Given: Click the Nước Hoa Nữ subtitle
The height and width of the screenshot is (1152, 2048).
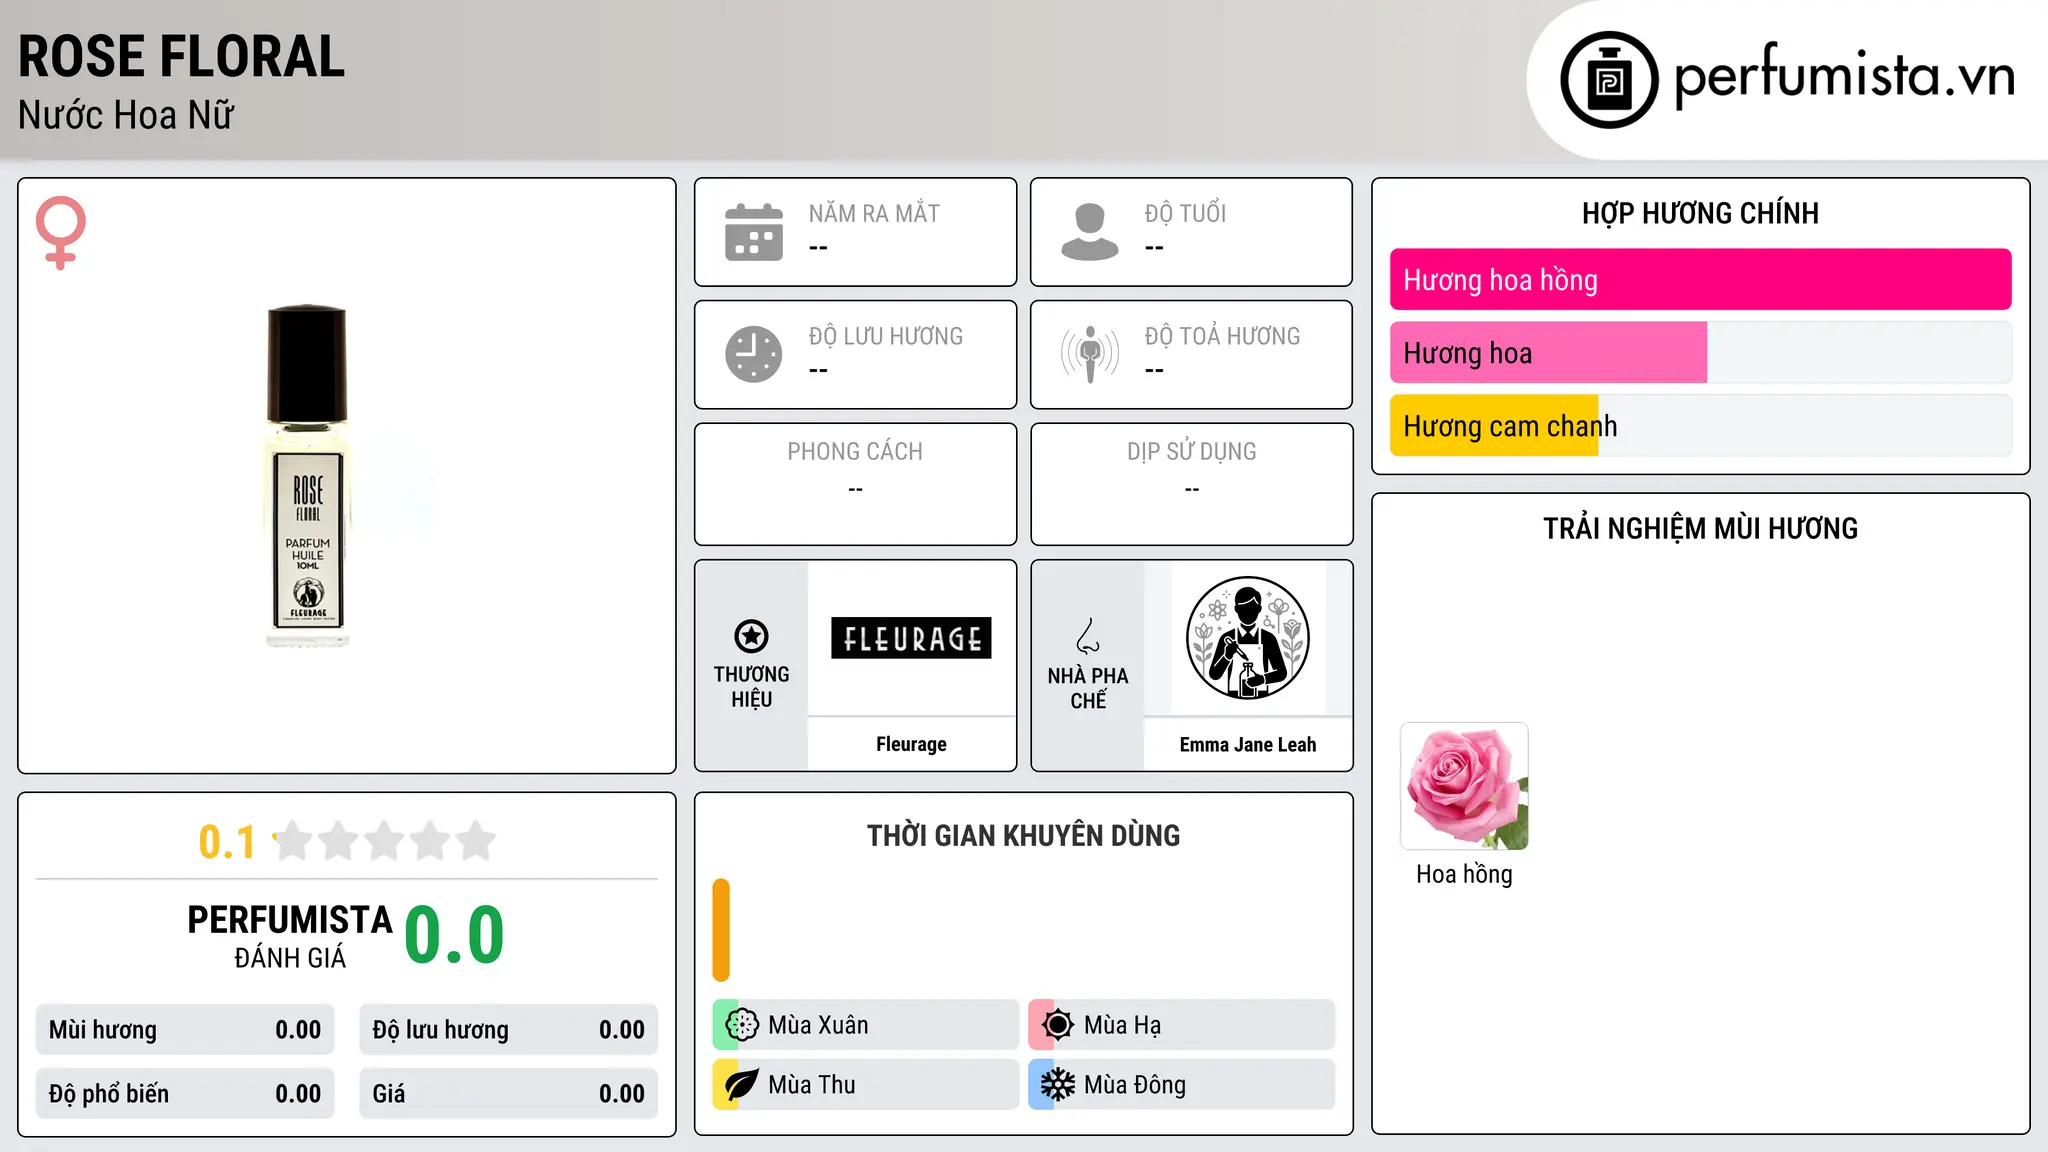Looking at the screenshot, I should (x=126, y=115).
